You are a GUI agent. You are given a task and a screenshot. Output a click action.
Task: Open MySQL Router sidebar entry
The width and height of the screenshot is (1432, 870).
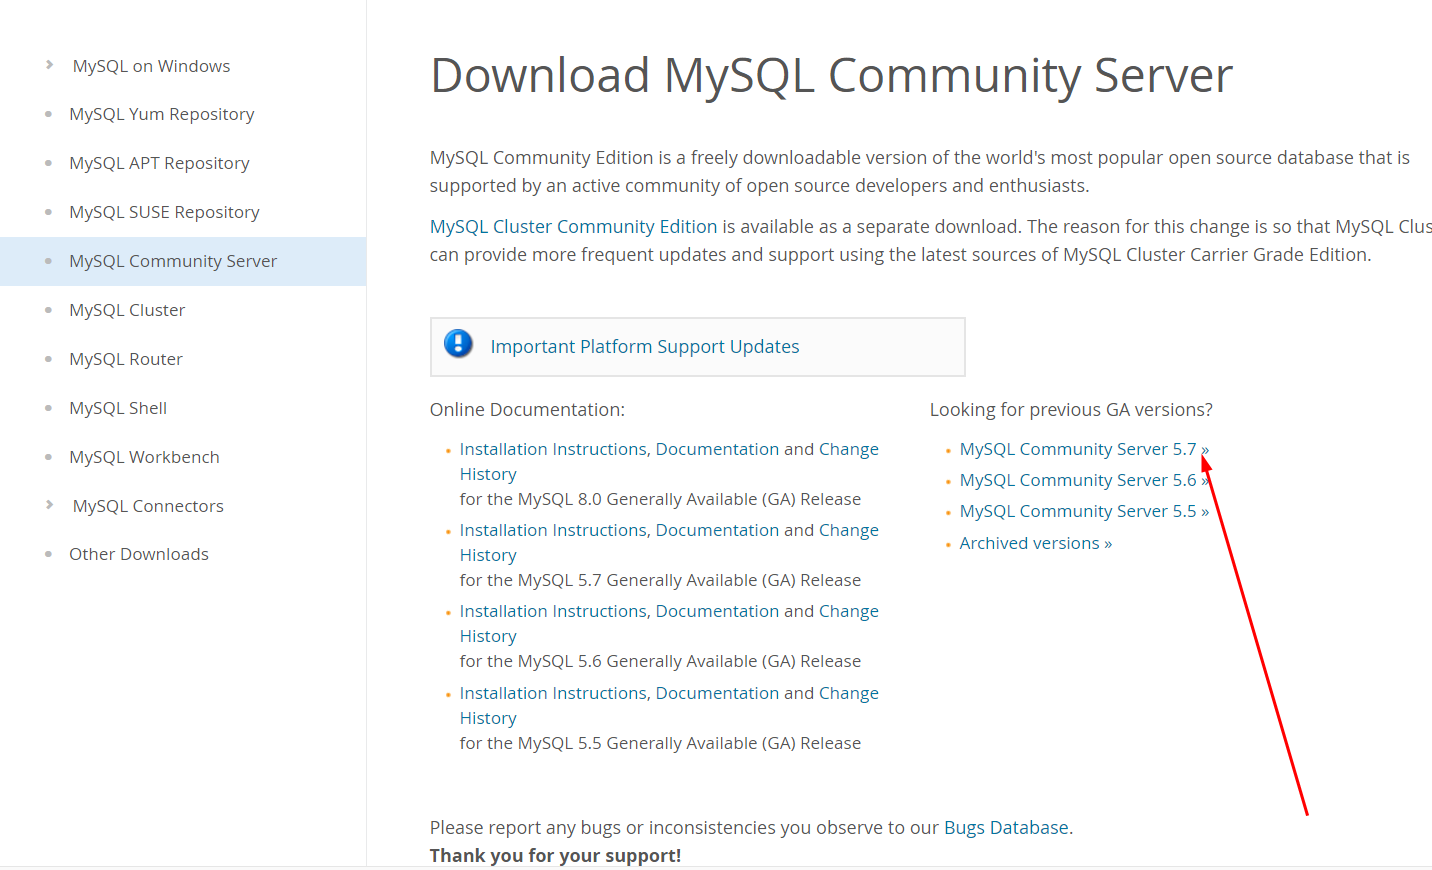(x=126, y=359)
